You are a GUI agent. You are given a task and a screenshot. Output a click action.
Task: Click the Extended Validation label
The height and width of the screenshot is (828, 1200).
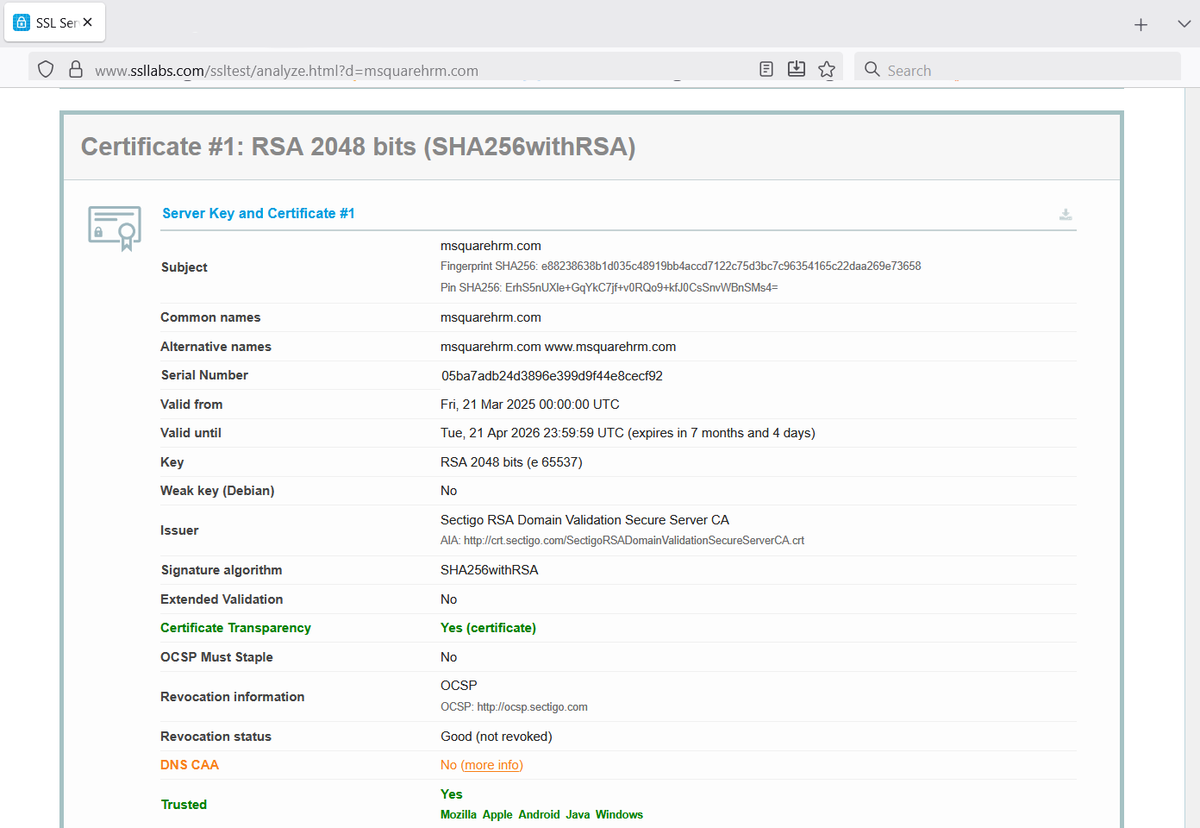222,599
